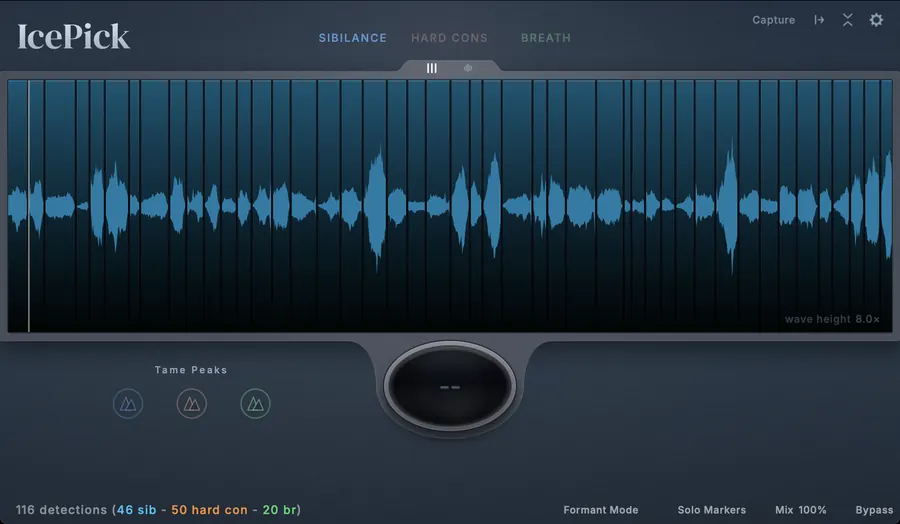Toggle Formant Mode
900x524 pixels.
(601, 510)
